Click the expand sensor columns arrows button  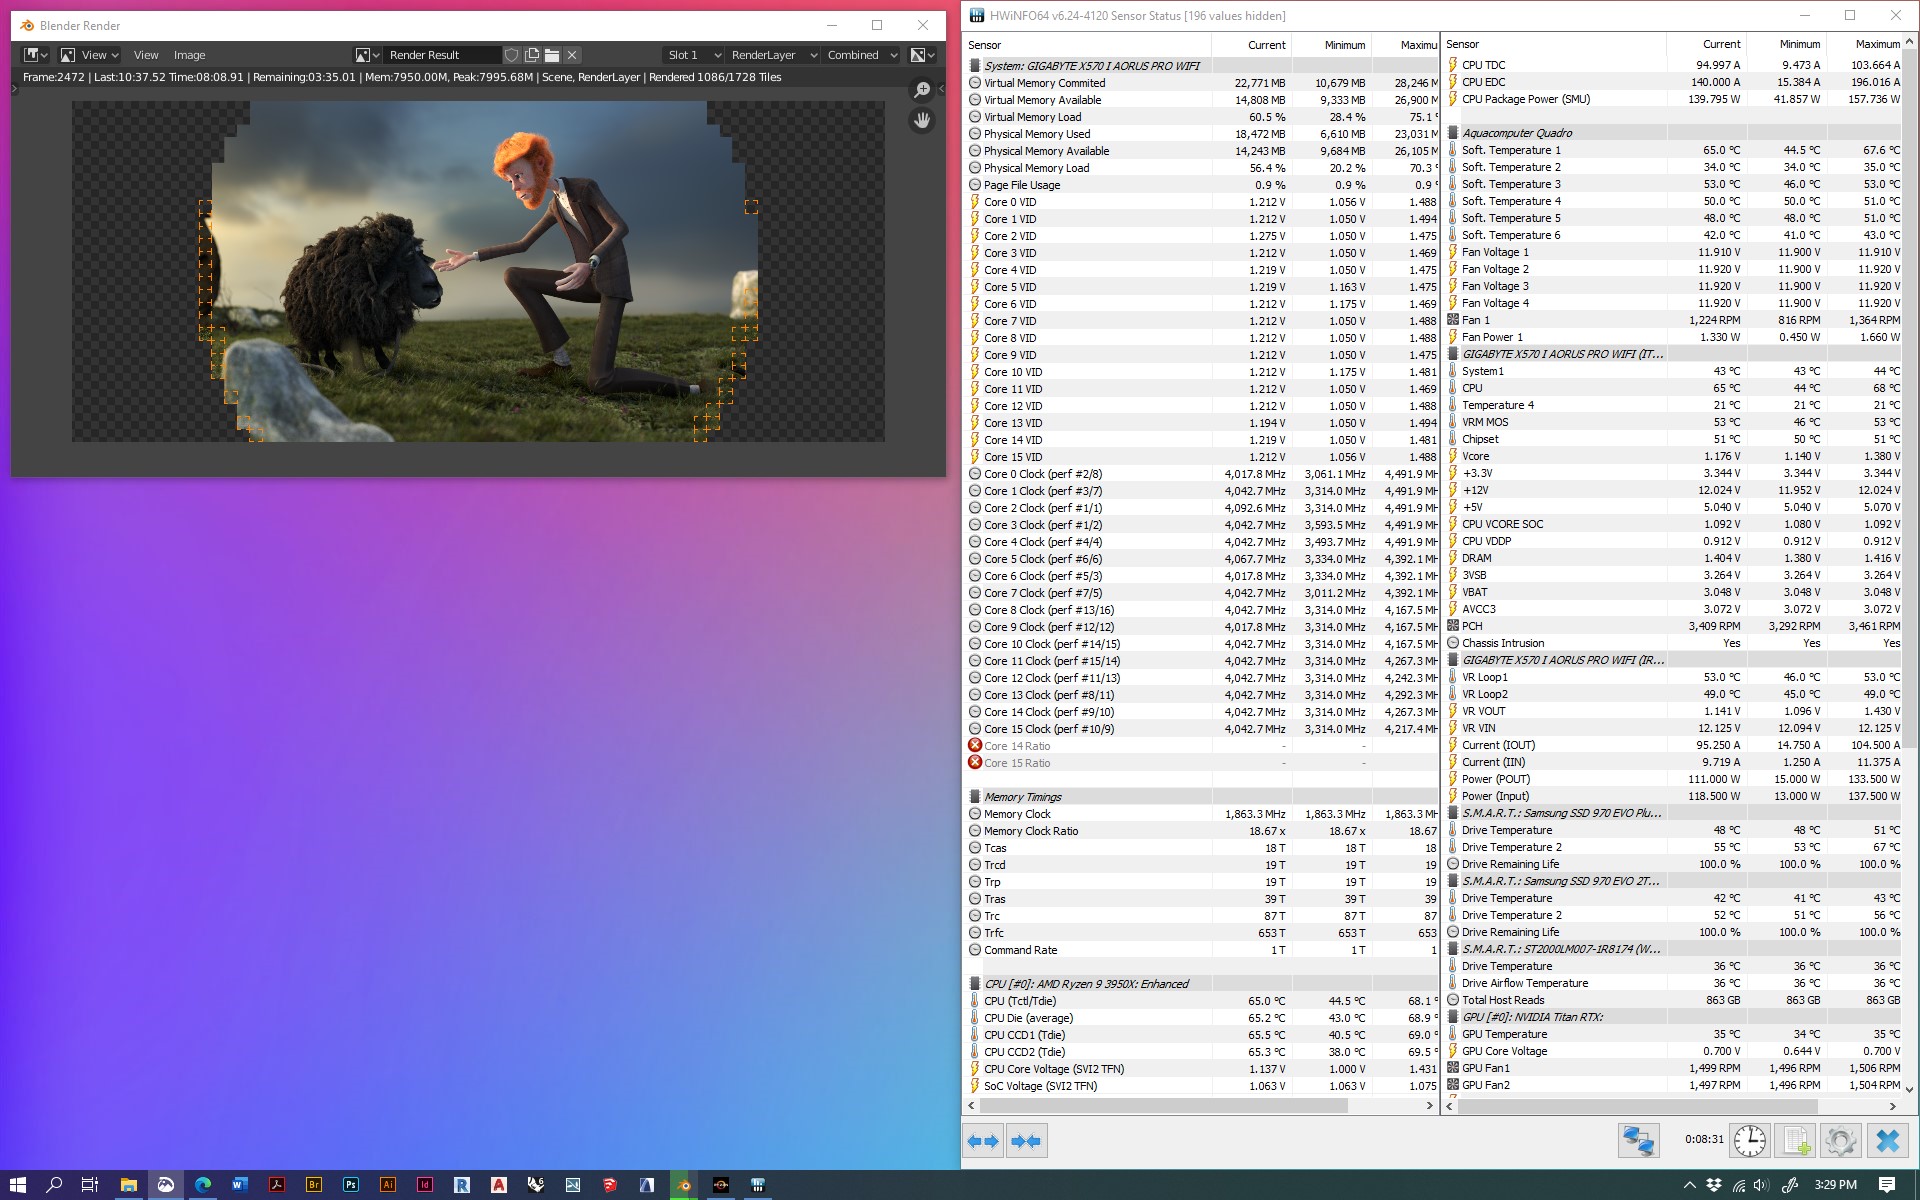point(984,1141)
